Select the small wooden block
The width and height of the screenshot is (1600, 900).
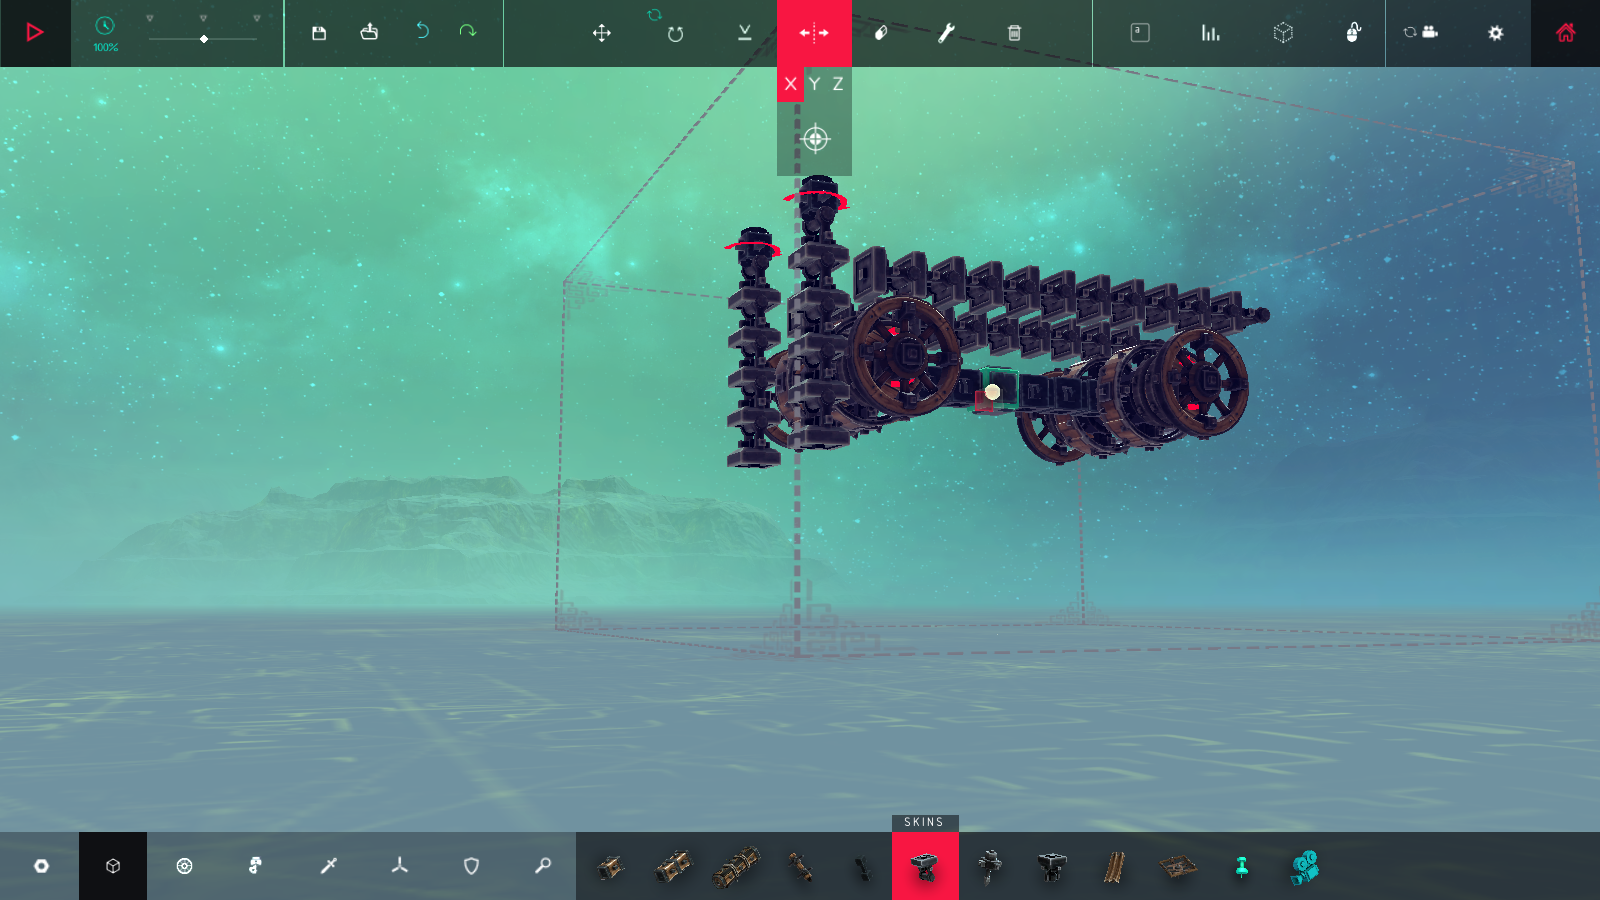610,867
